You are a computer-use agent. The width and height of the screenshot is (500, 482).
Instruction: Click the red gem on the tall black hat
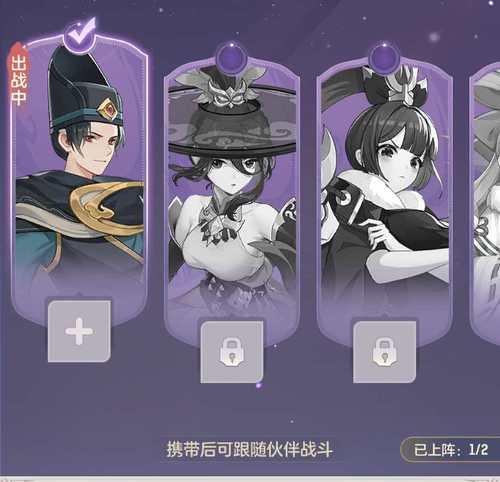(109, 109)
